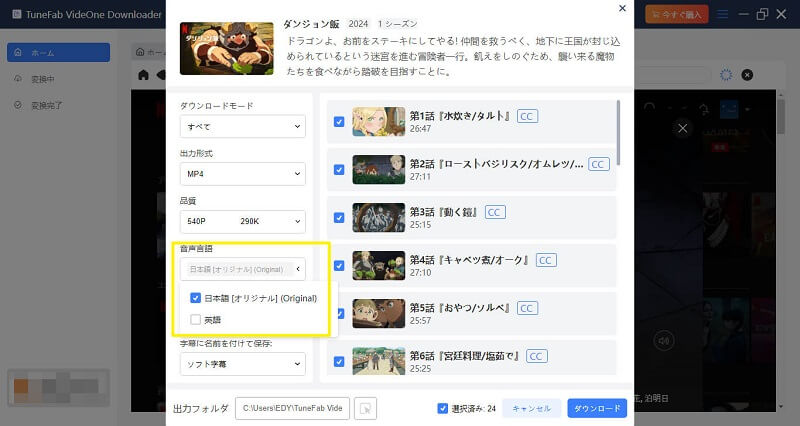Click CC badge on 第6話
The height and width of the screenshot is (426, 800).
coord(537,356)
